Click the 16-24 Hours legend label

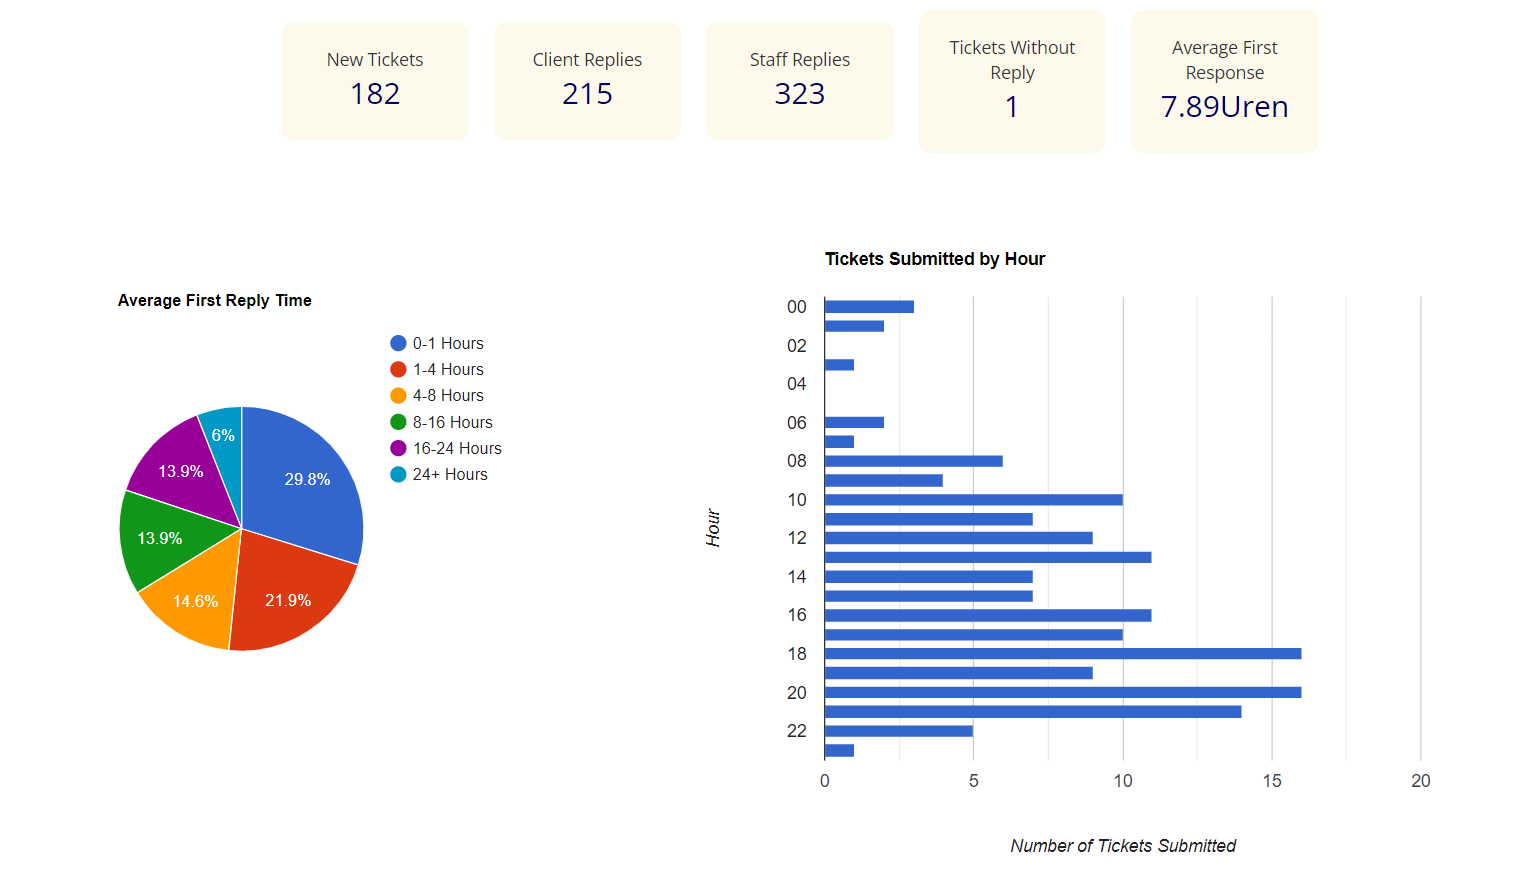pyautogui.click(x=457, y=448)
